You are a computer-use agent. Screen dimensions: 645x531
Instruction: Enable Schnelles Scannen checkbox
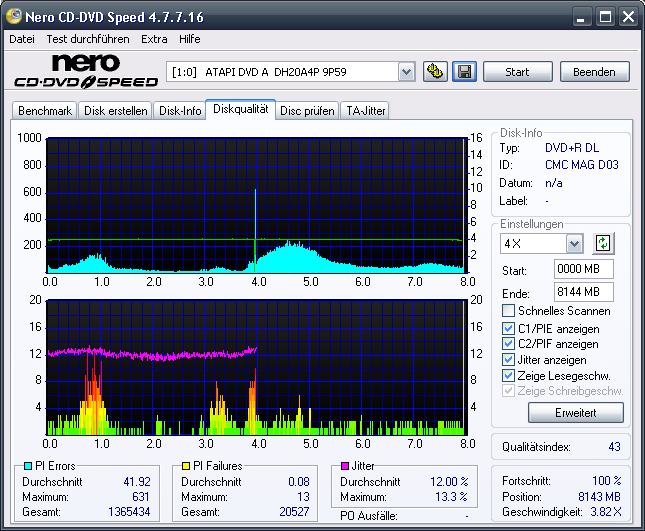(x=508, y=311)
